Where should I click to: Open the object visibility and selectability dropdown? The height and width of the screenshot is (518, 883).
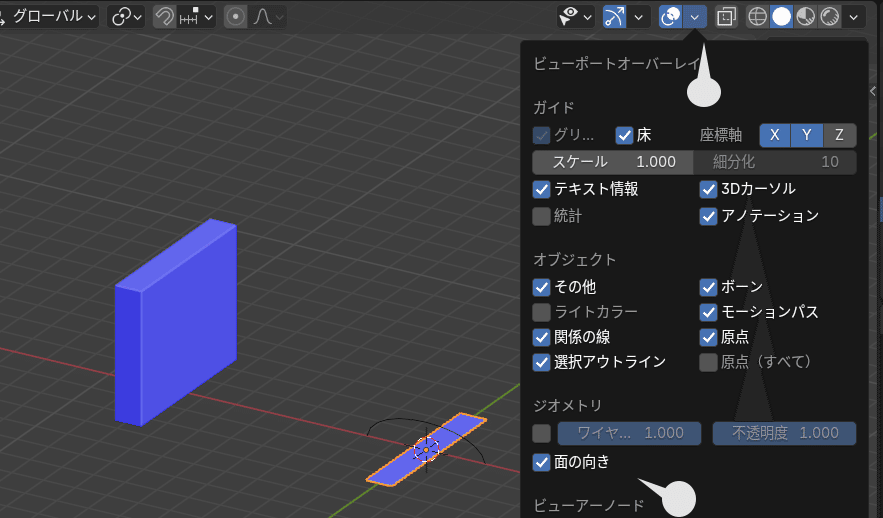[x=575, y=17]
